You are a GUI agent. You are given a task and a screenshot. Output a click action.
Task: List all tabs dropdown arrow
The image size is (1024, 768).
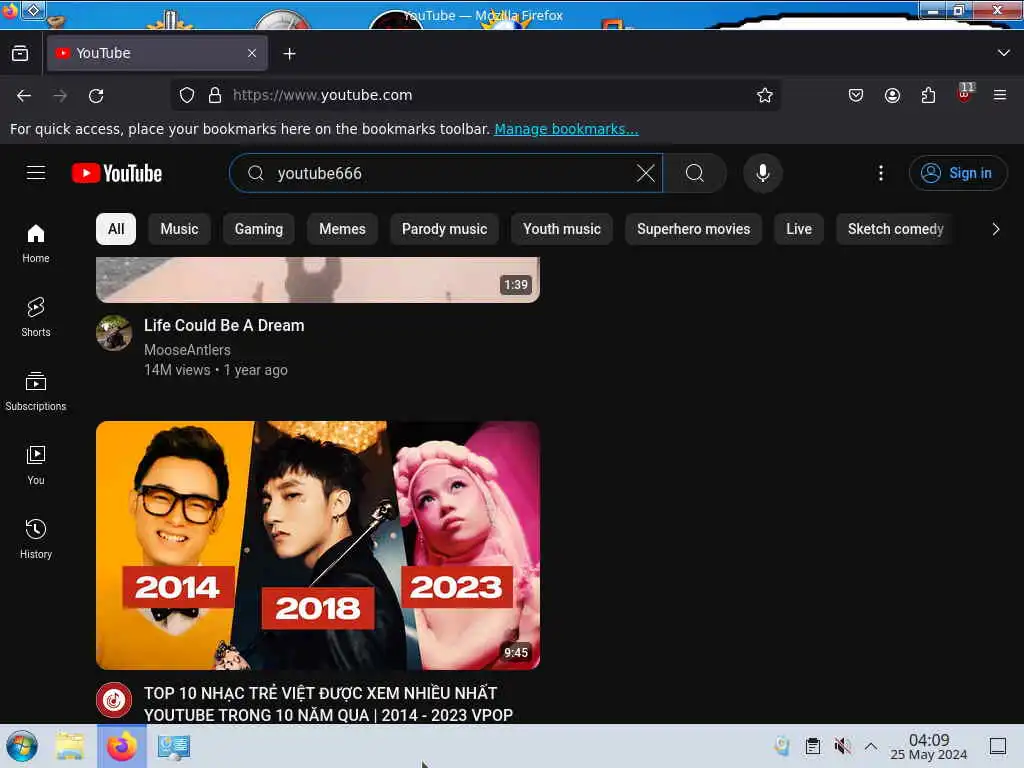[1003, 53]
